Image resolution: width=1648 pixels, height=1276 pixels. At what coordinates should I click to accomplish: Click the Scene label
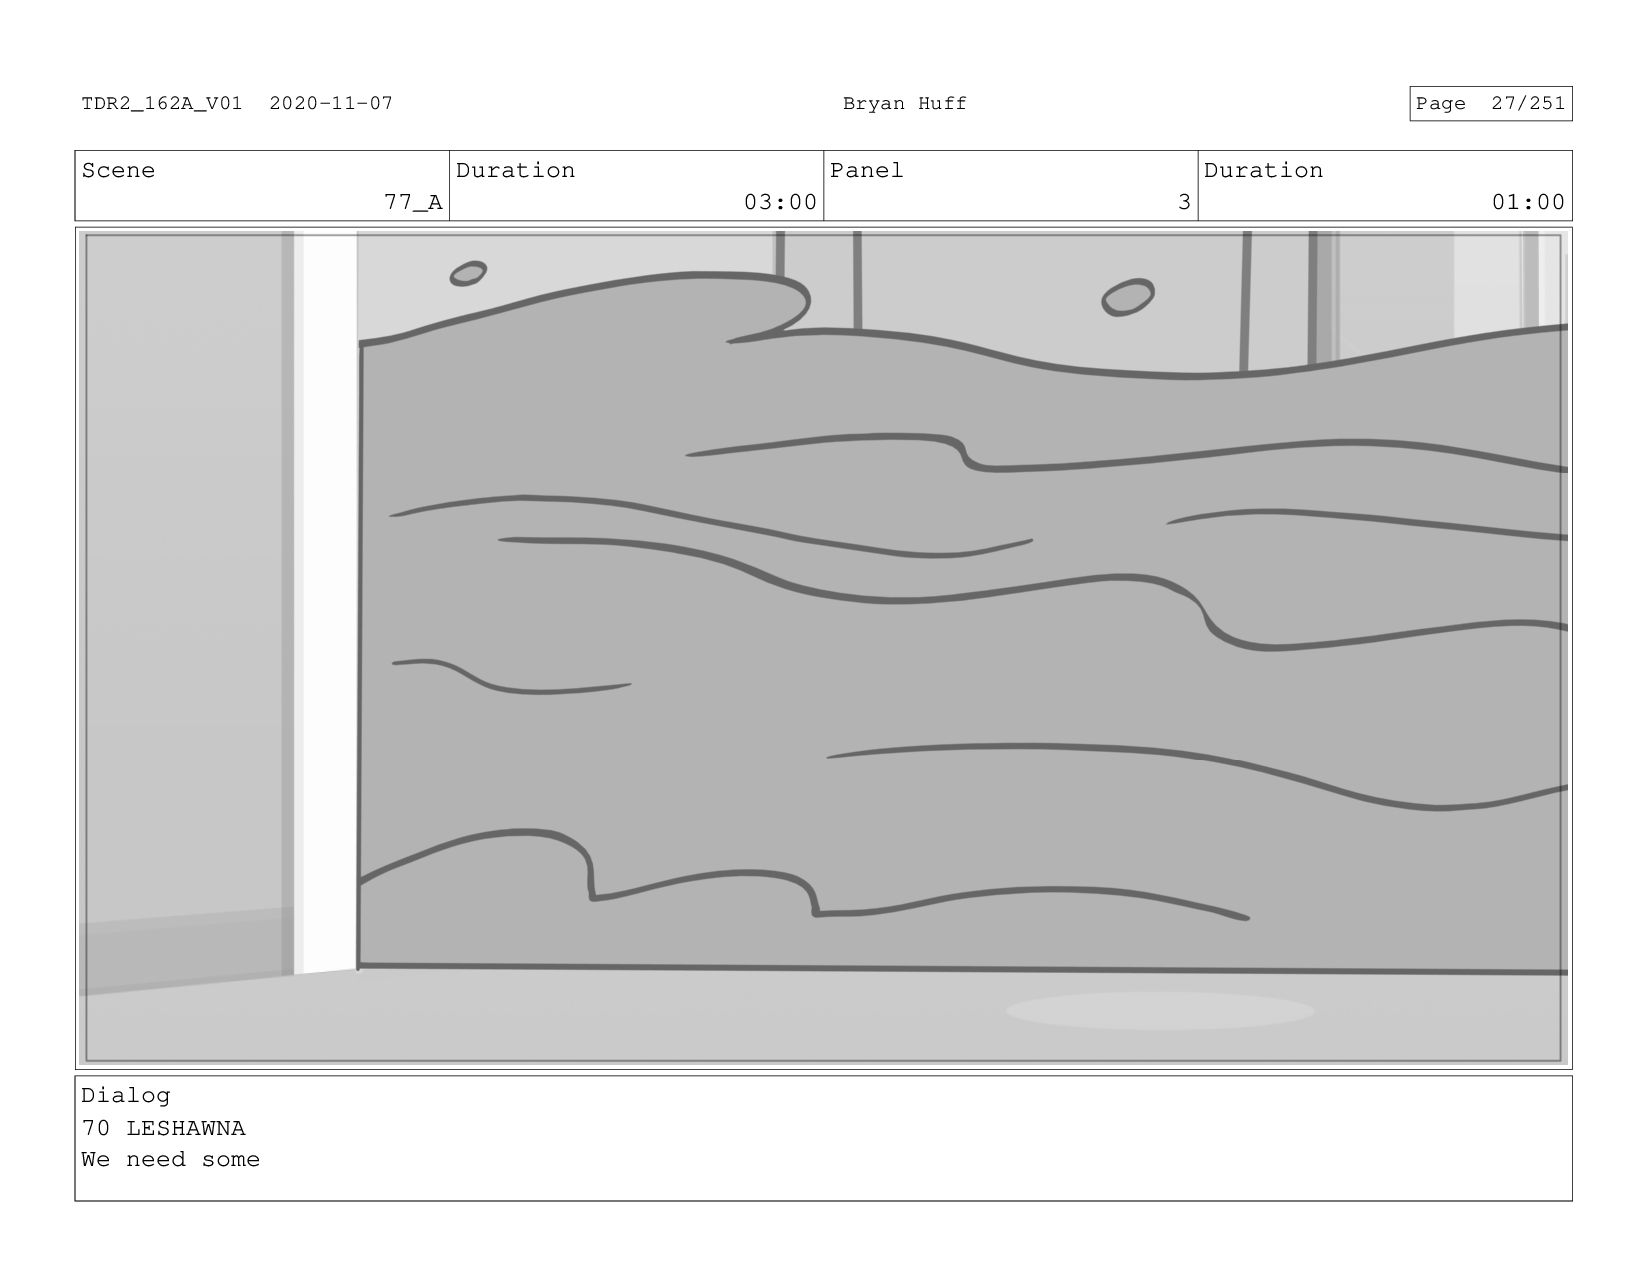pyautogui.click(x=118, y=171)
